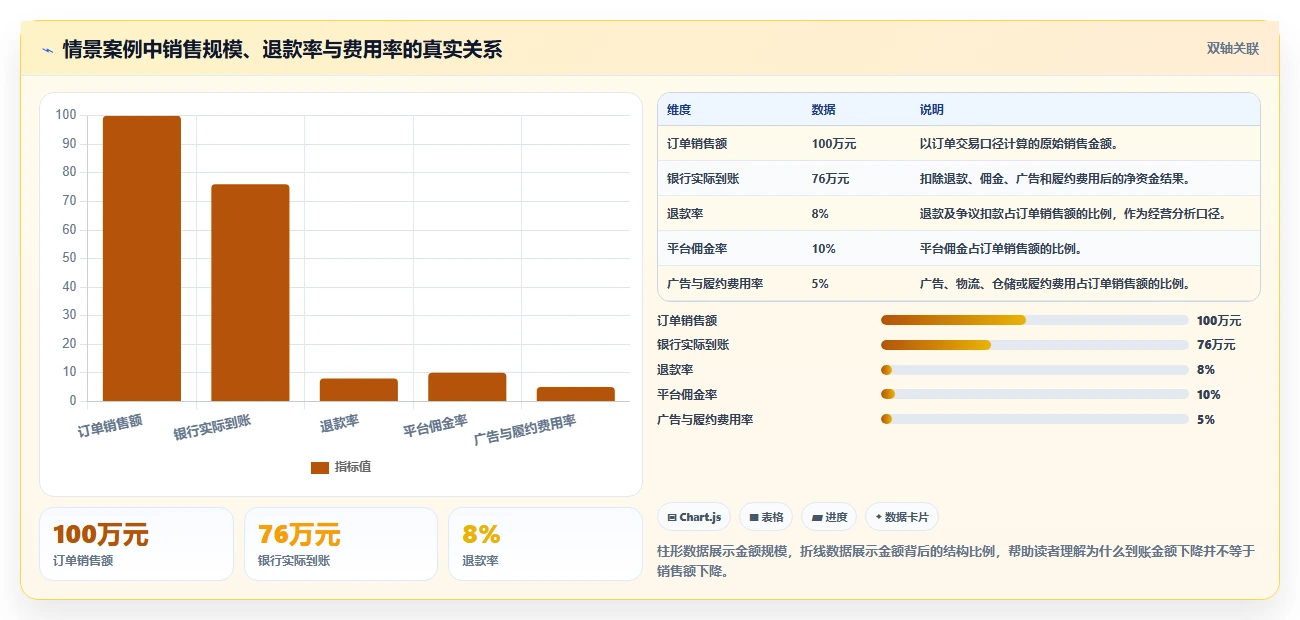Click the progress value 10%
The width and height of the screenshot is (1300, 620).
click(1209, 395)
